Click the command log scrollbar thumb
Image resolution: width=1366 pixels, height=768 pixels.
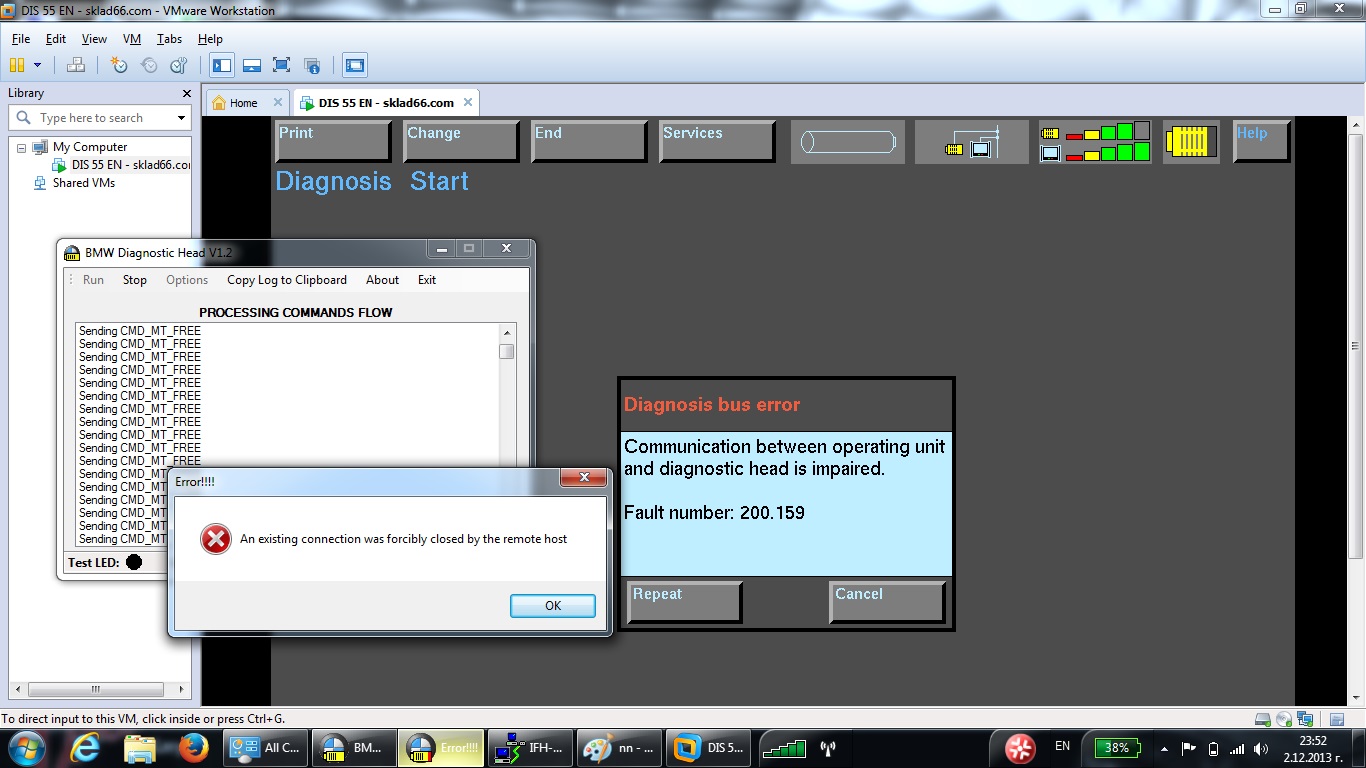(507, 351)
